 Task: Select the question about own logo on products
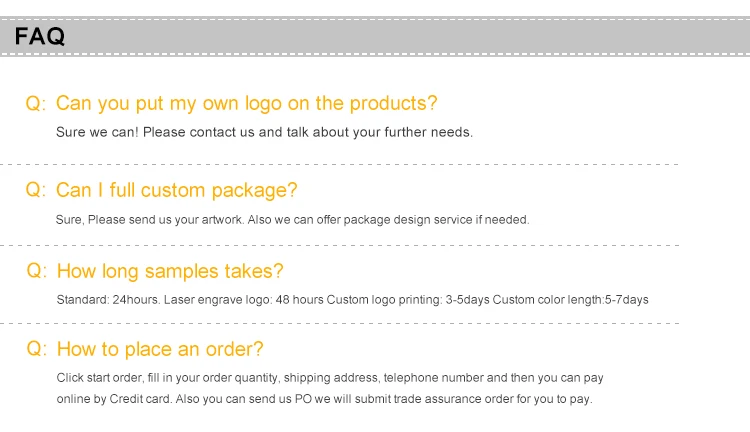click(246, 103)
